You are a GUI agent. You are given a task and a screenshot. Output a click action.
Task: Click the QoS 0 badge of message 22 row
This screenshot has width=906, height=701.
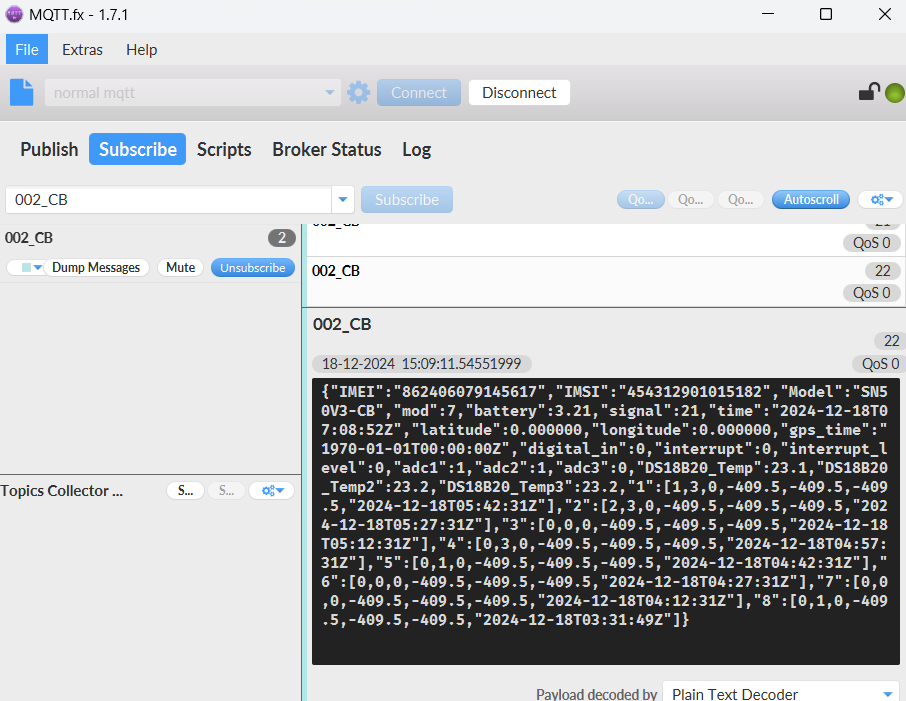coord(871,293)
